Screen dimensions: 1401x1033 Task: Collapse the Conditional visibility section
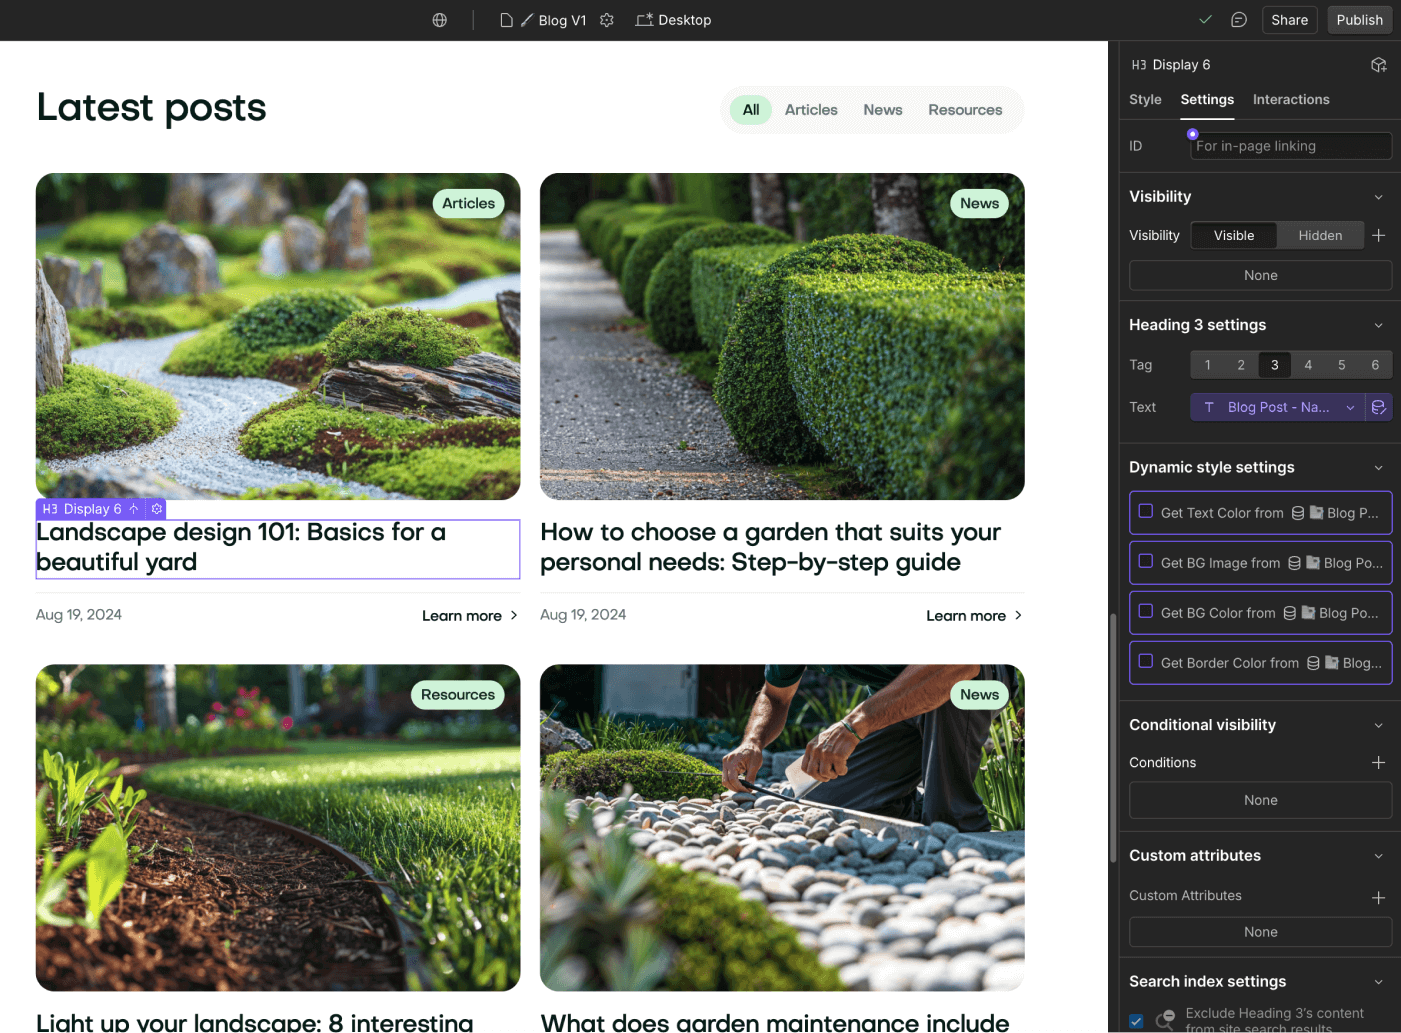[x=1379, y=724]
